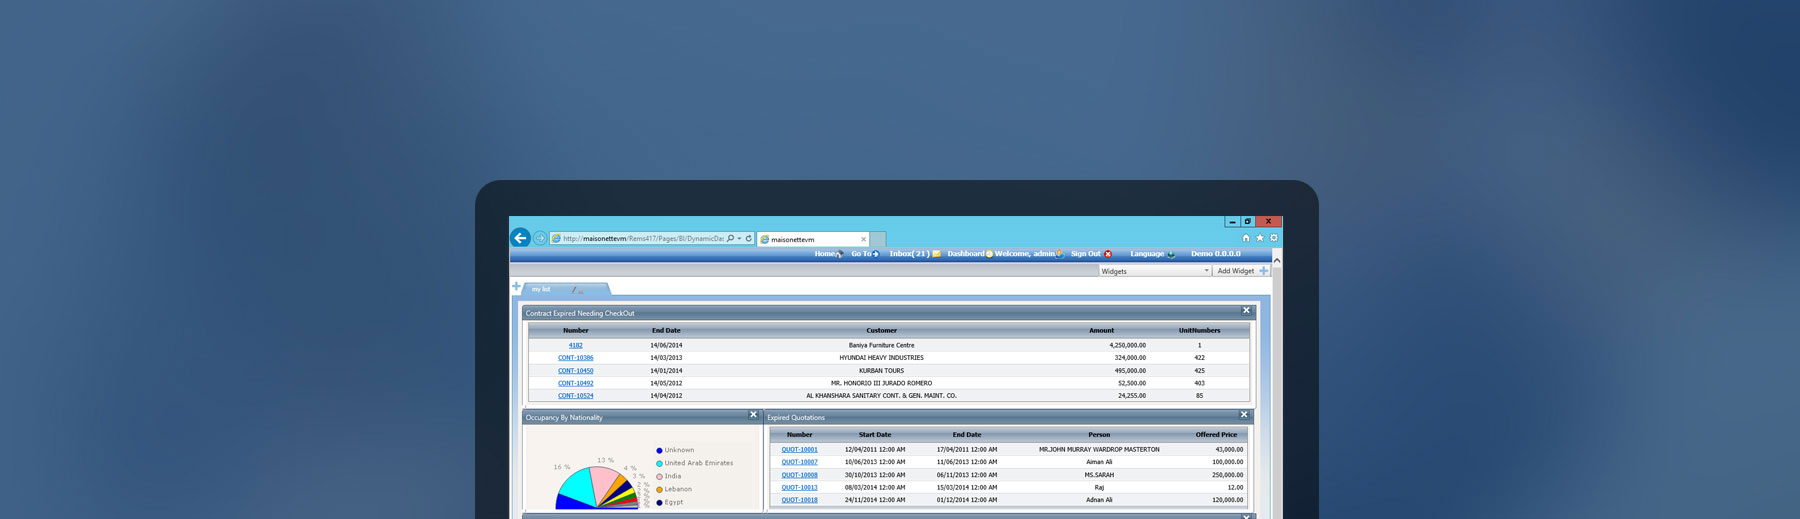Click the Add Widget button

coord(1241,271)
